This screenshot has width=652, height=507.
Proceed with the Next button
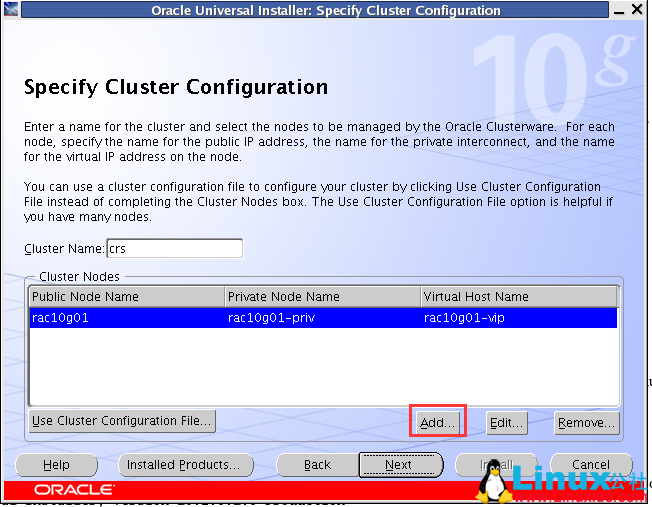pos(401,465)
